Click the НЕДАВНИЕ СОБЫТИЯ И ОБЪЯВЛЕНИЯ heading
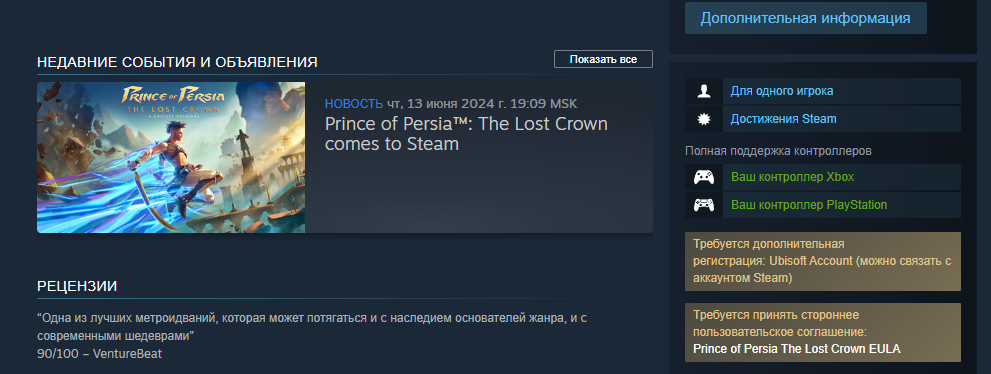This screenshot has width=991, height=374. 177,62
